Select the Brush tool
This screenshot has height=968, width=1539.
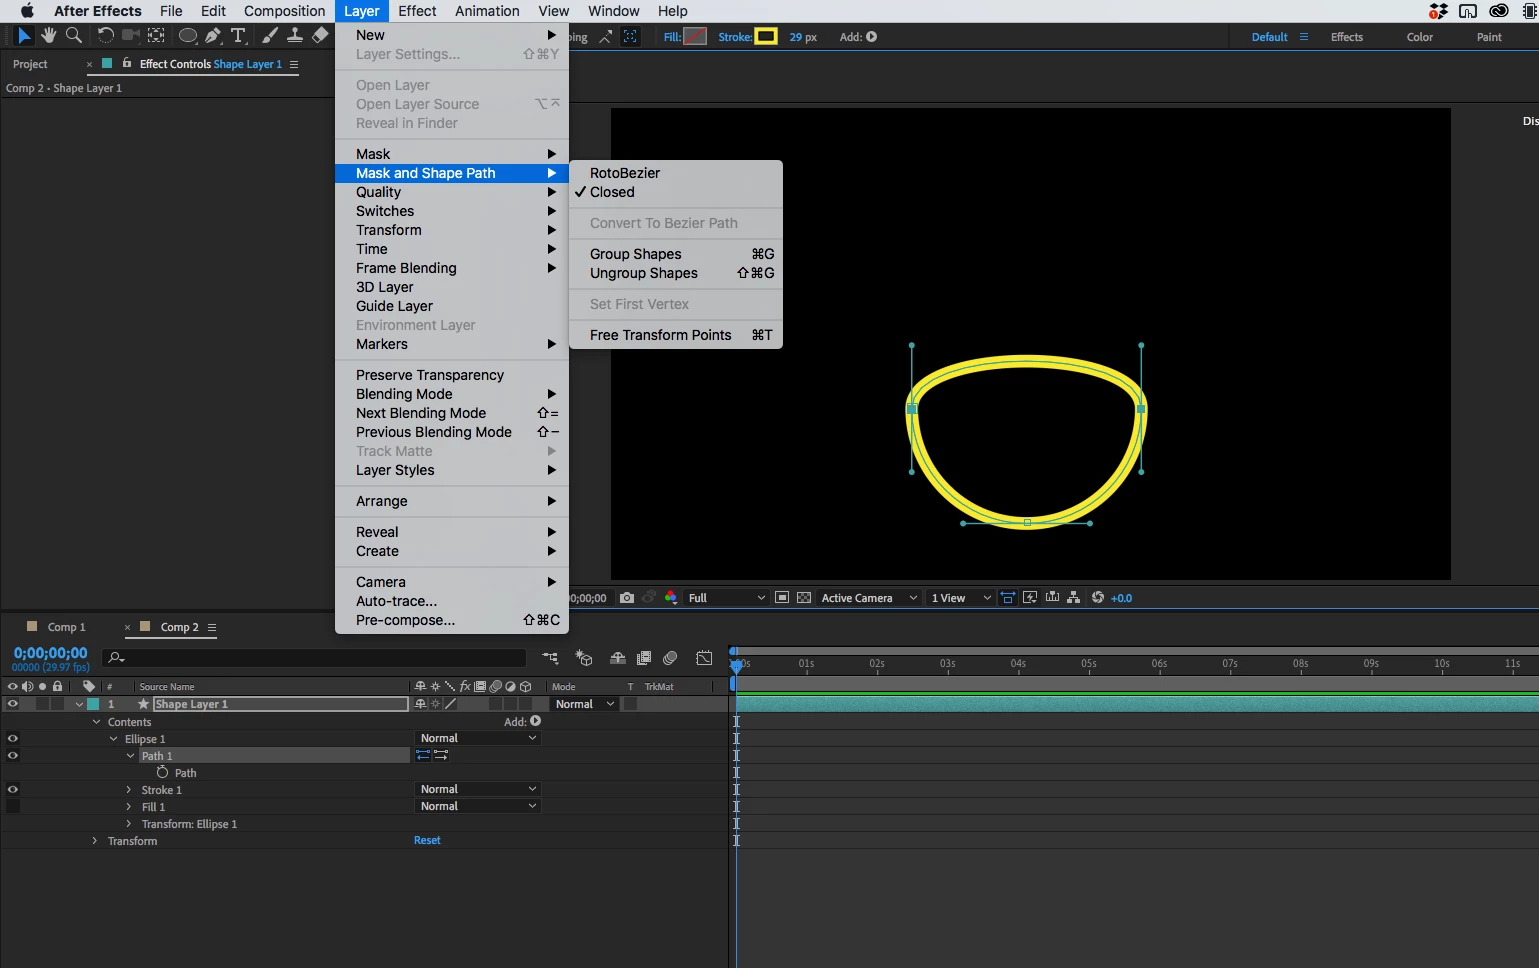coord(270,36)
